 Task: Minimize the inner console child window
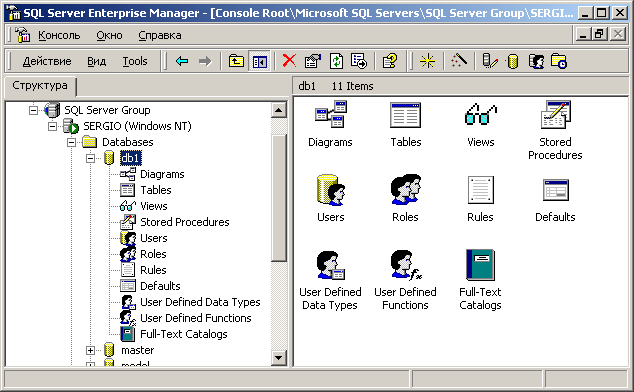583,34
